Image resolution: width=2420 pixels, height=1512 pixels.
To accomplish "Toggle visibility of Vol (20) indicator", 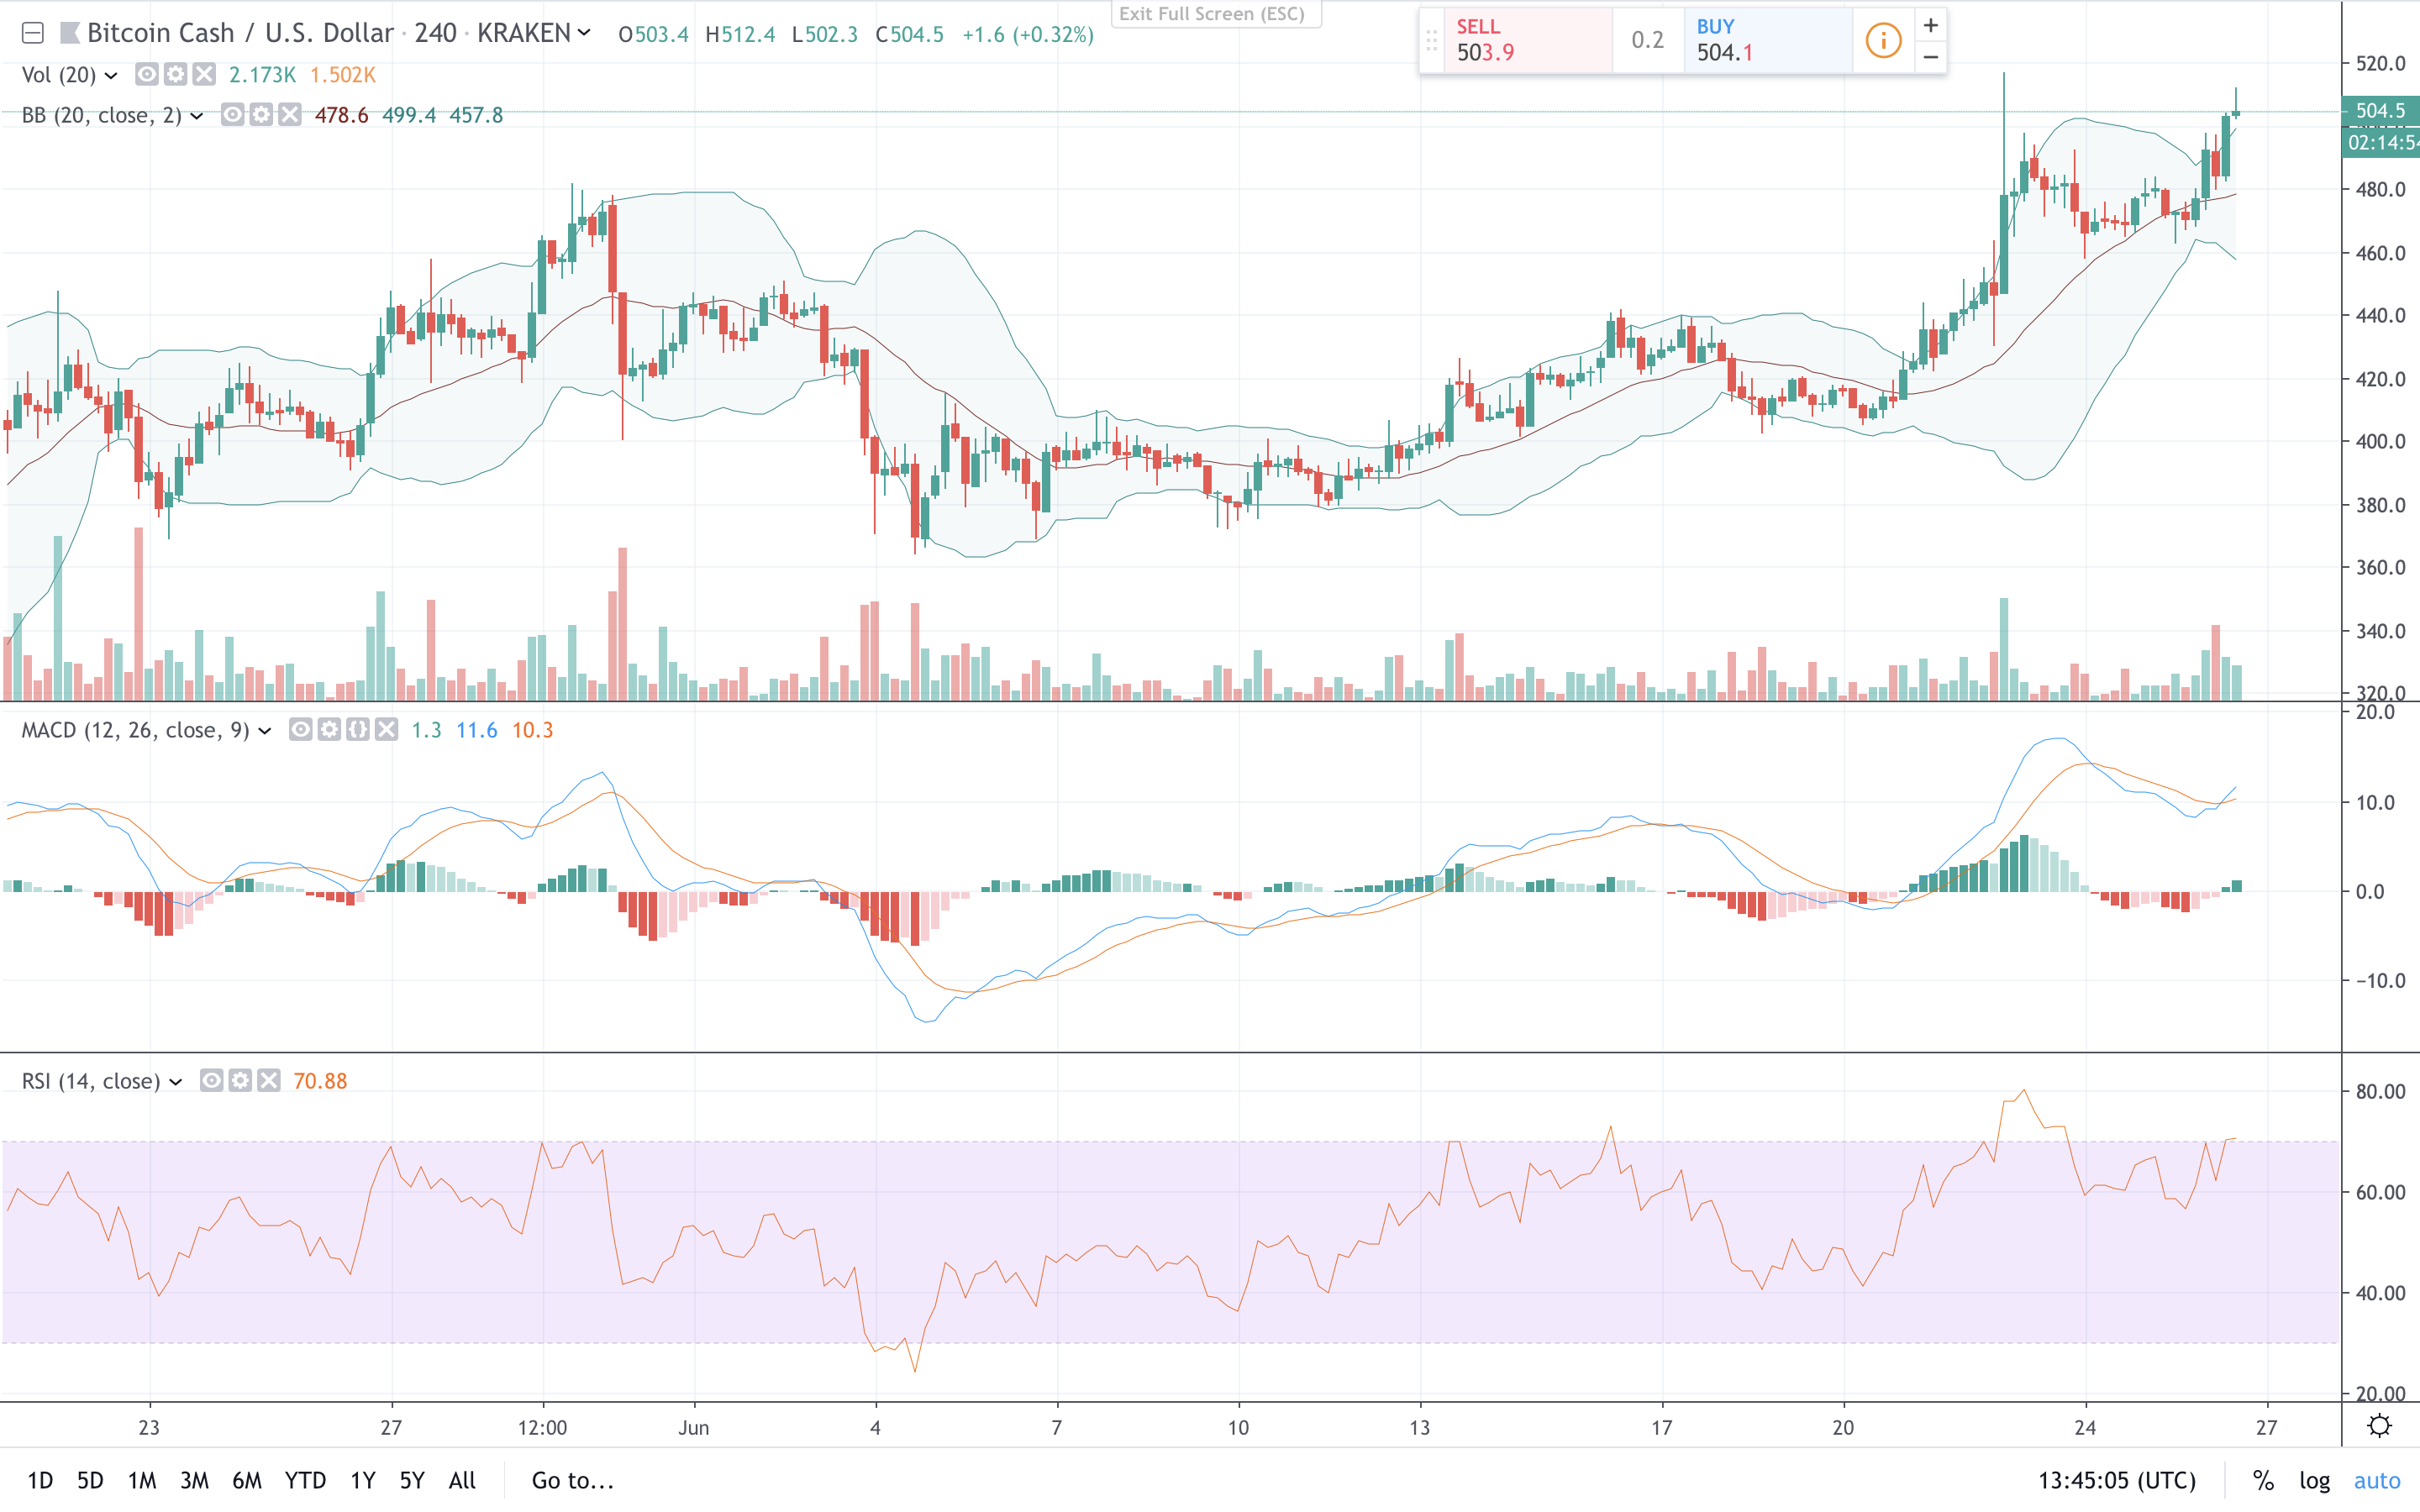I will tap(146, 74).
